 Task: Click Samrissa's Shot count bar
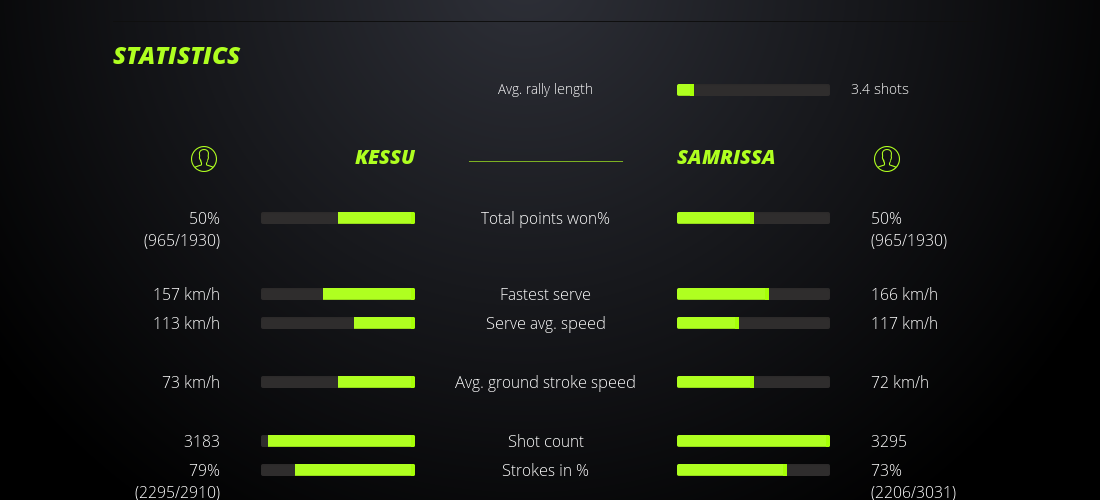pos(753,441)
